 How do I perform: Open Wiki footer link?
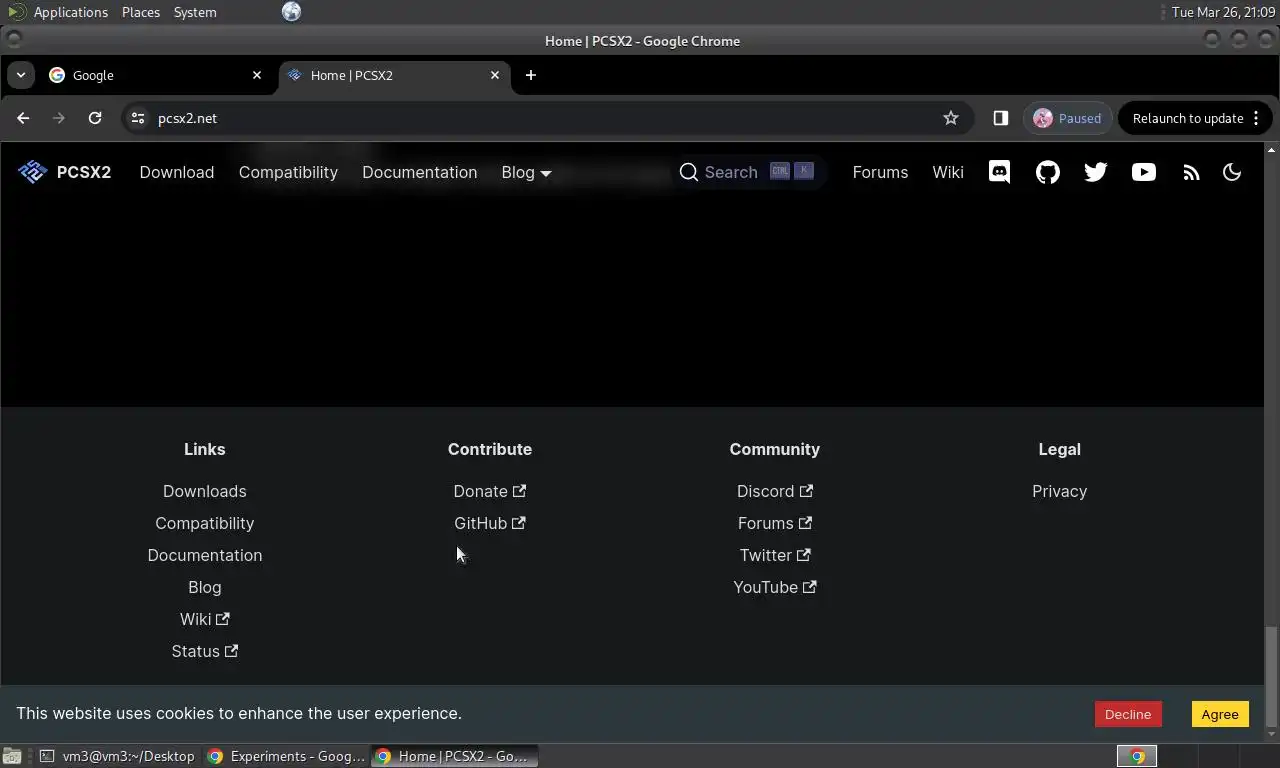point(205,619)
